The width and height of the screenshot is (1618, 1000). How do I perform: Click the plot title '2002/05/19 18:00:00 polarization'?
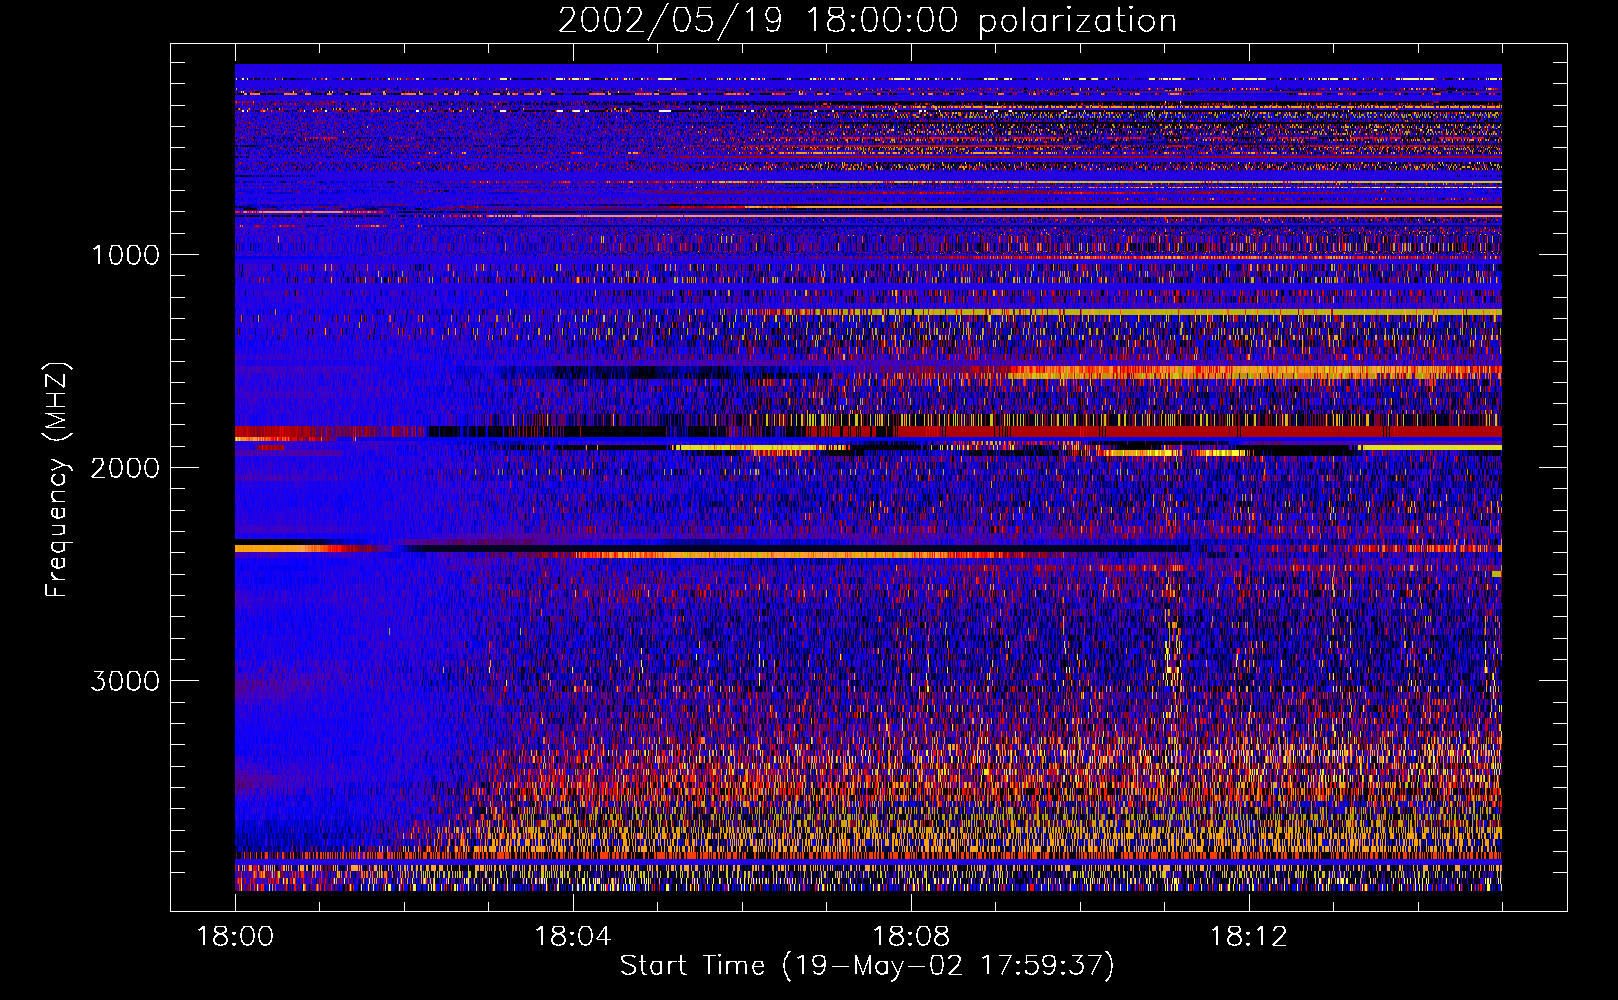coord(867,20)
